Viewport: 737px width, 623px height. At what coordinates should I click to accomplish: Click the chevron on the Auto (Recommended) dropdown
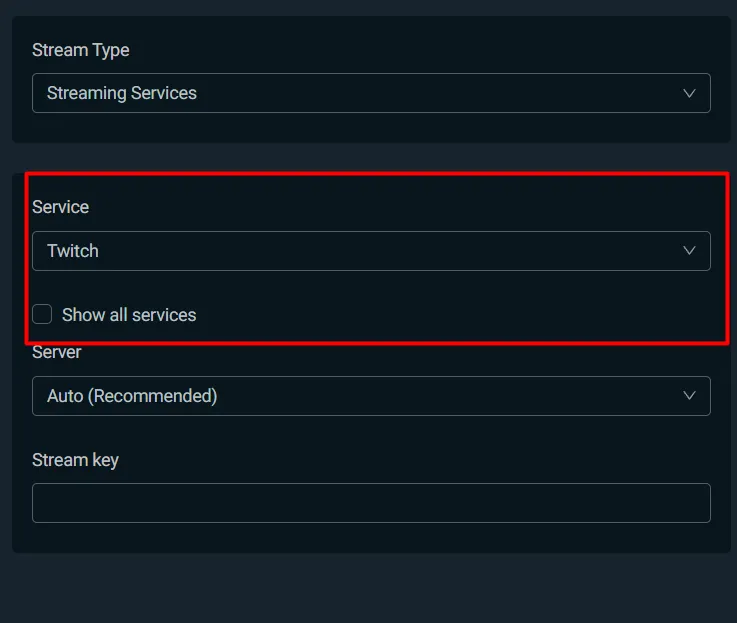[x=689, y=396]
